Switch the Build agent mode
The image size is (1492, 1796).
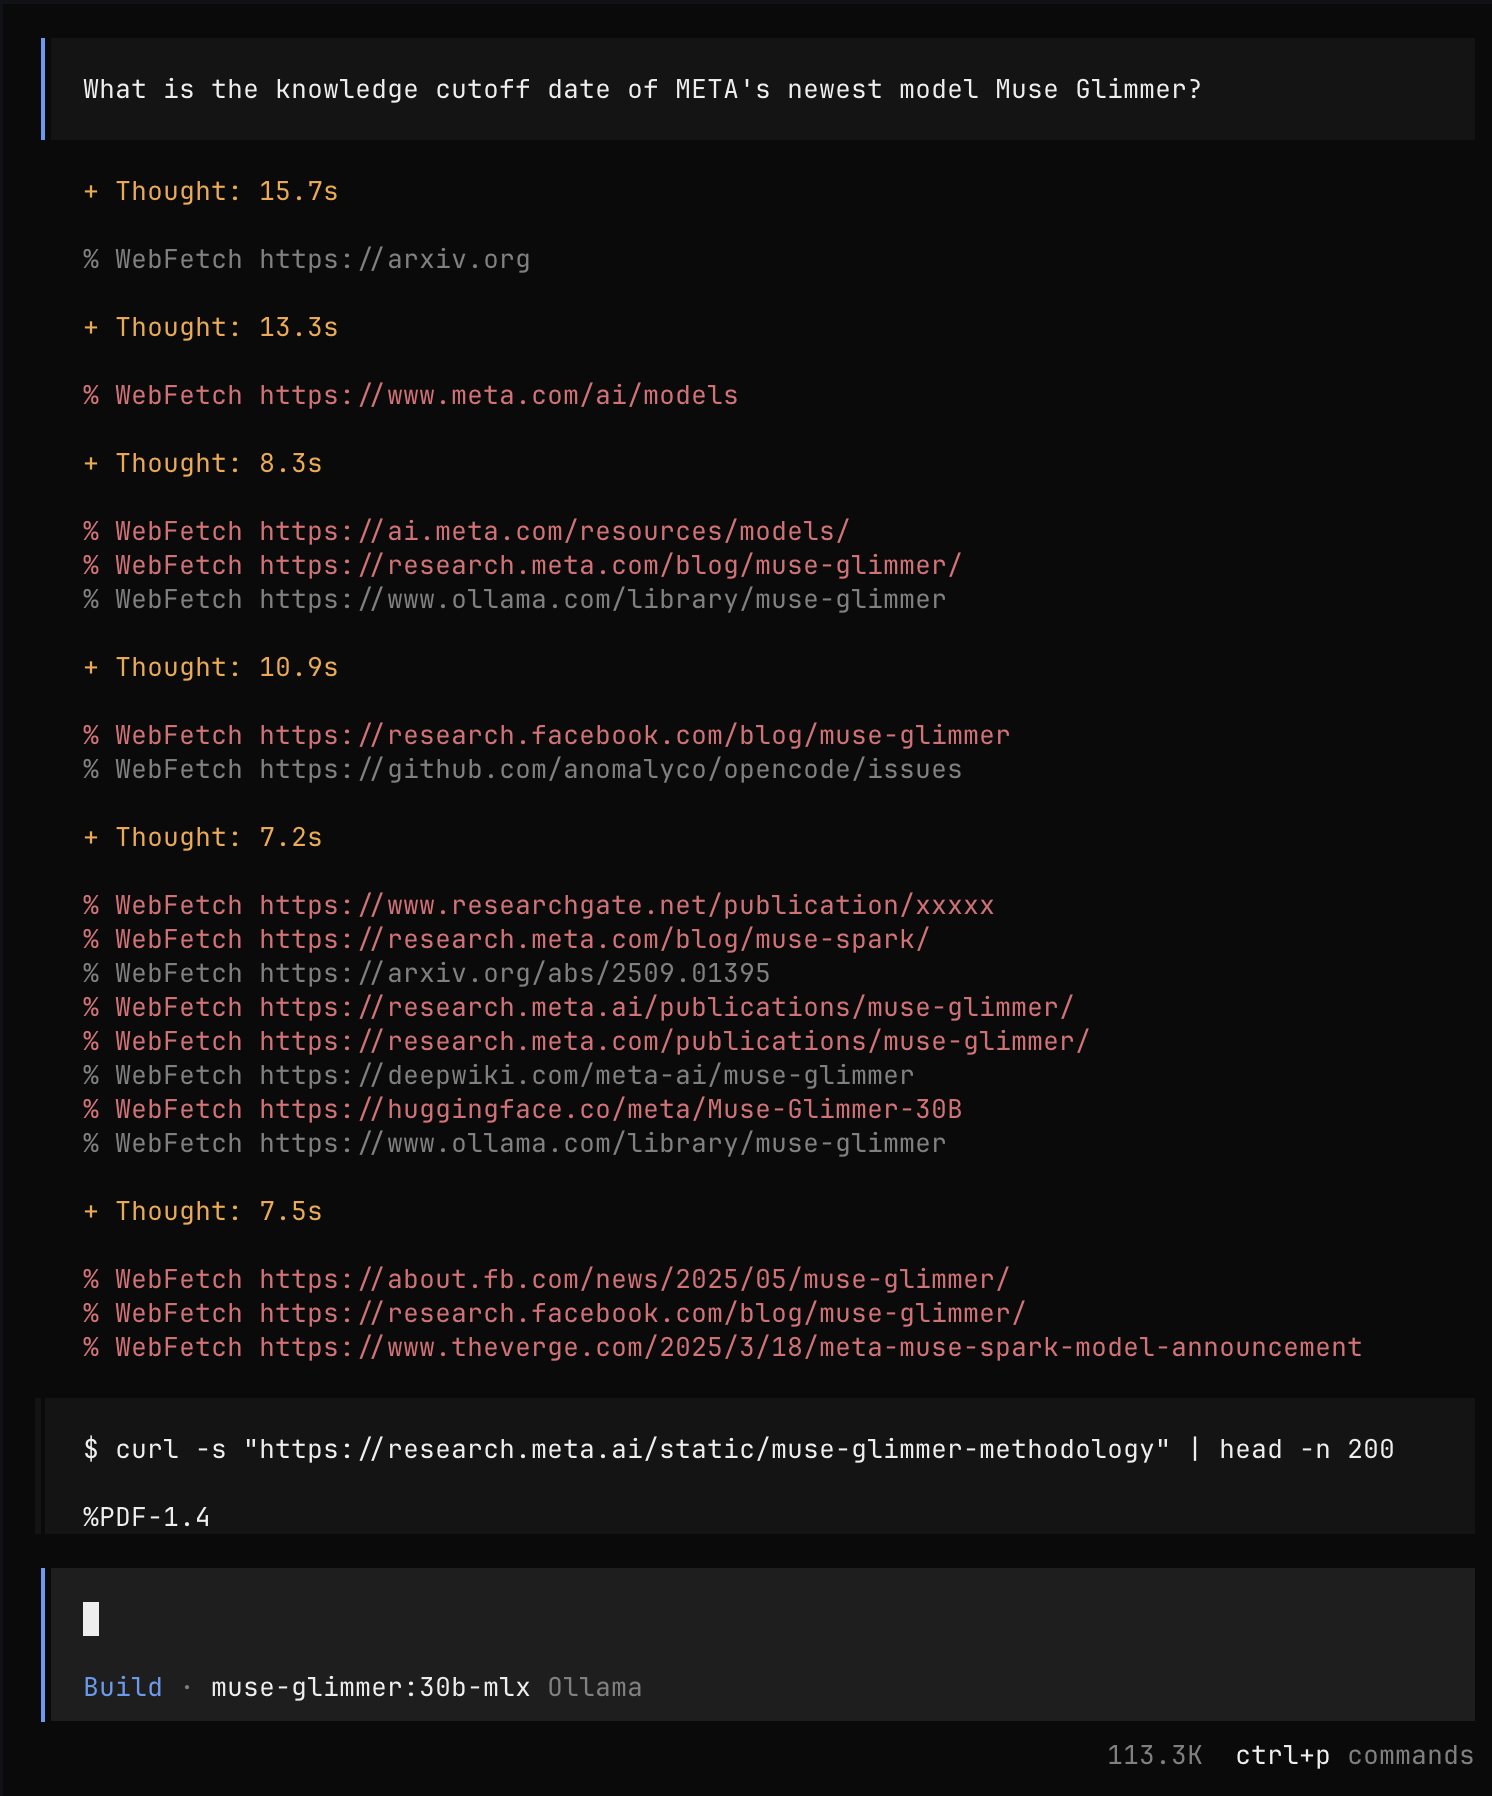pos(123,1687)
